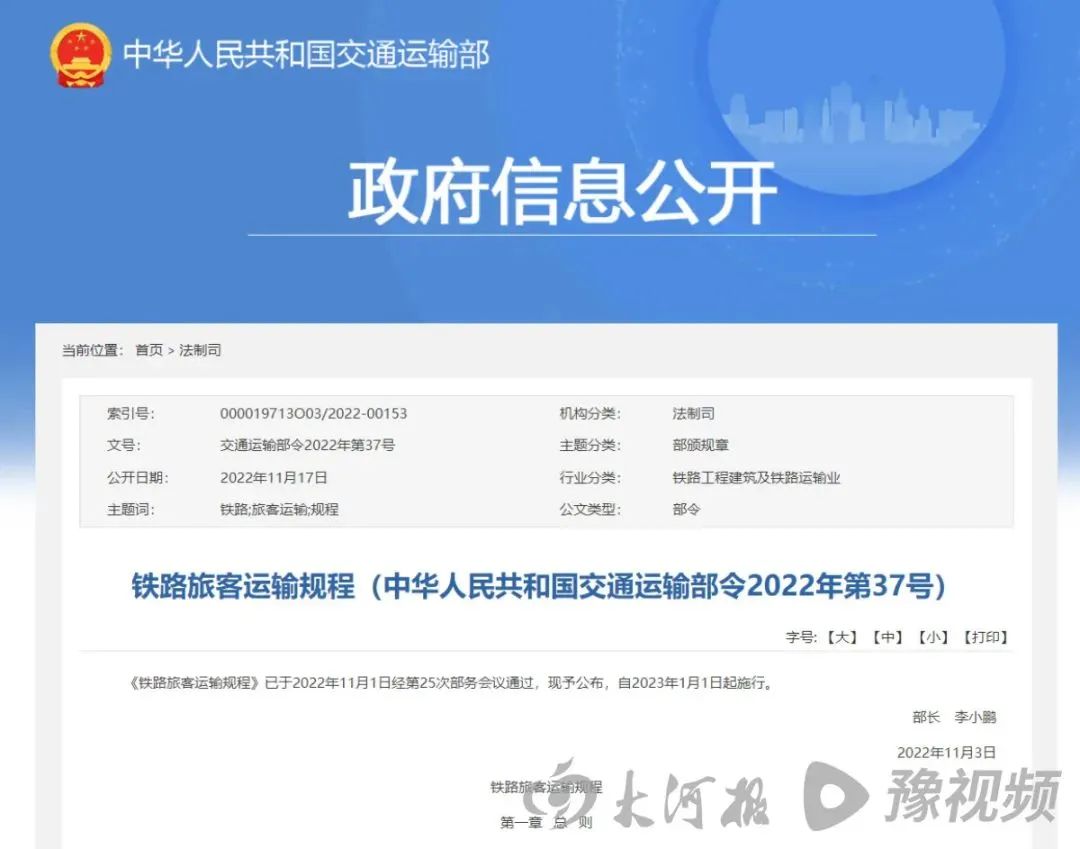Click the document number 交通运输部令2022年第37号
1080x849 pixels.
[307, 445]
